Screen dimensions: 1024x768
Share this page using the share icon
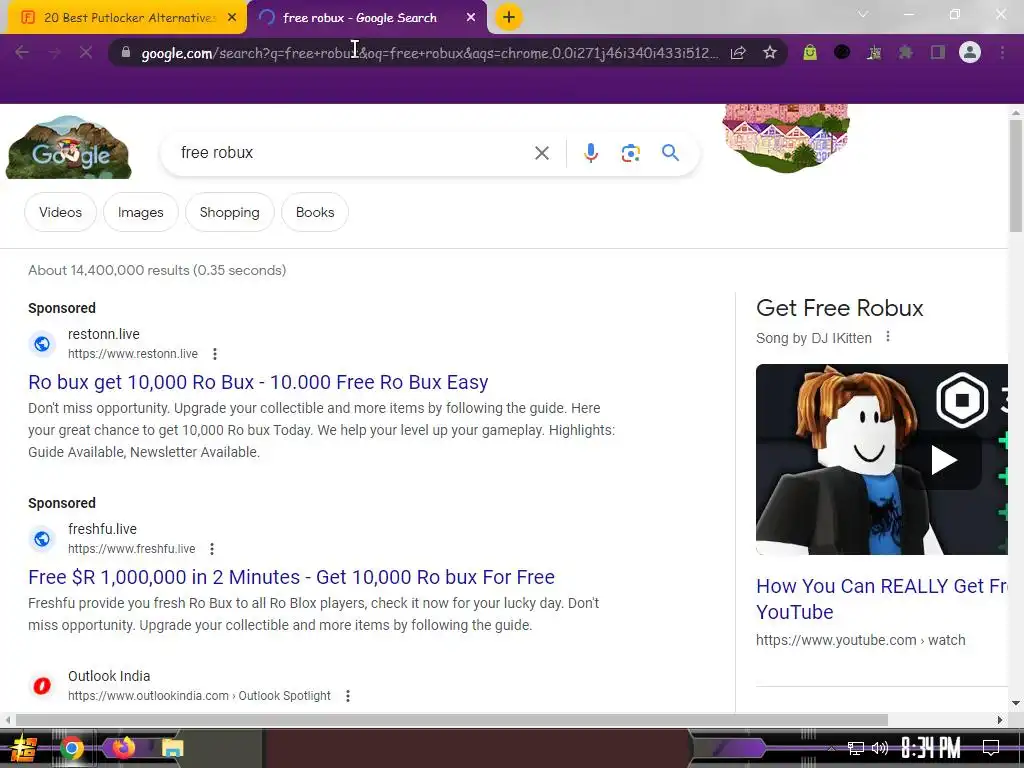738,53
